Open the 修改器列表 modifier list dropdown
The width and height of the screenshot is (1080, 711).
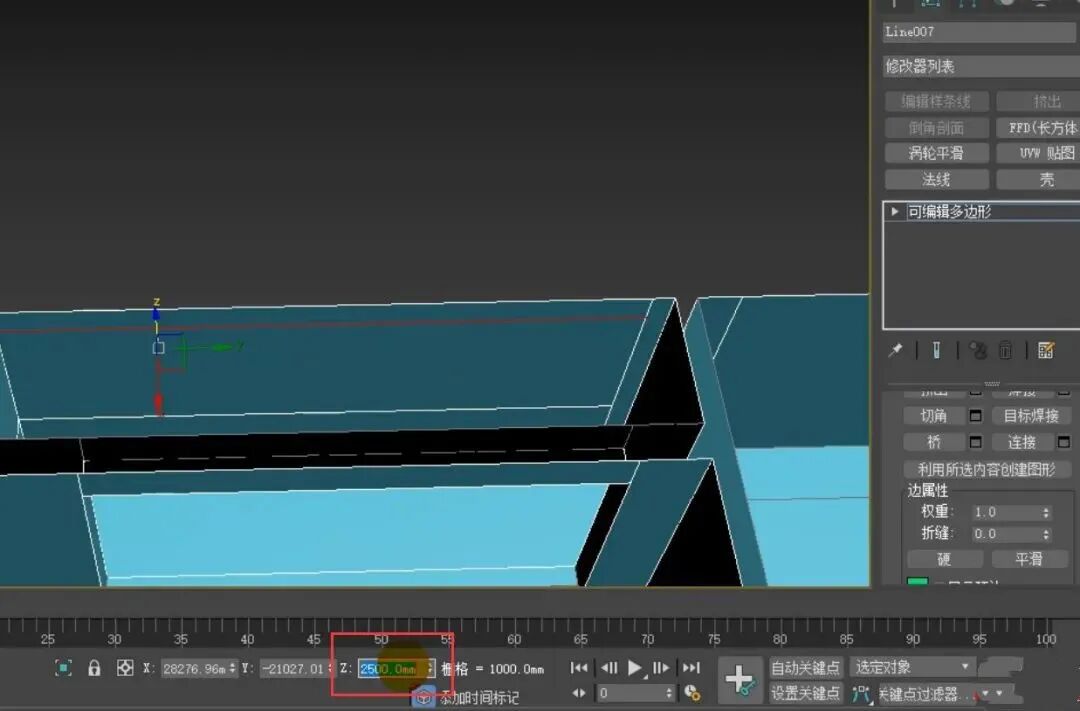[x=981, y=66]
